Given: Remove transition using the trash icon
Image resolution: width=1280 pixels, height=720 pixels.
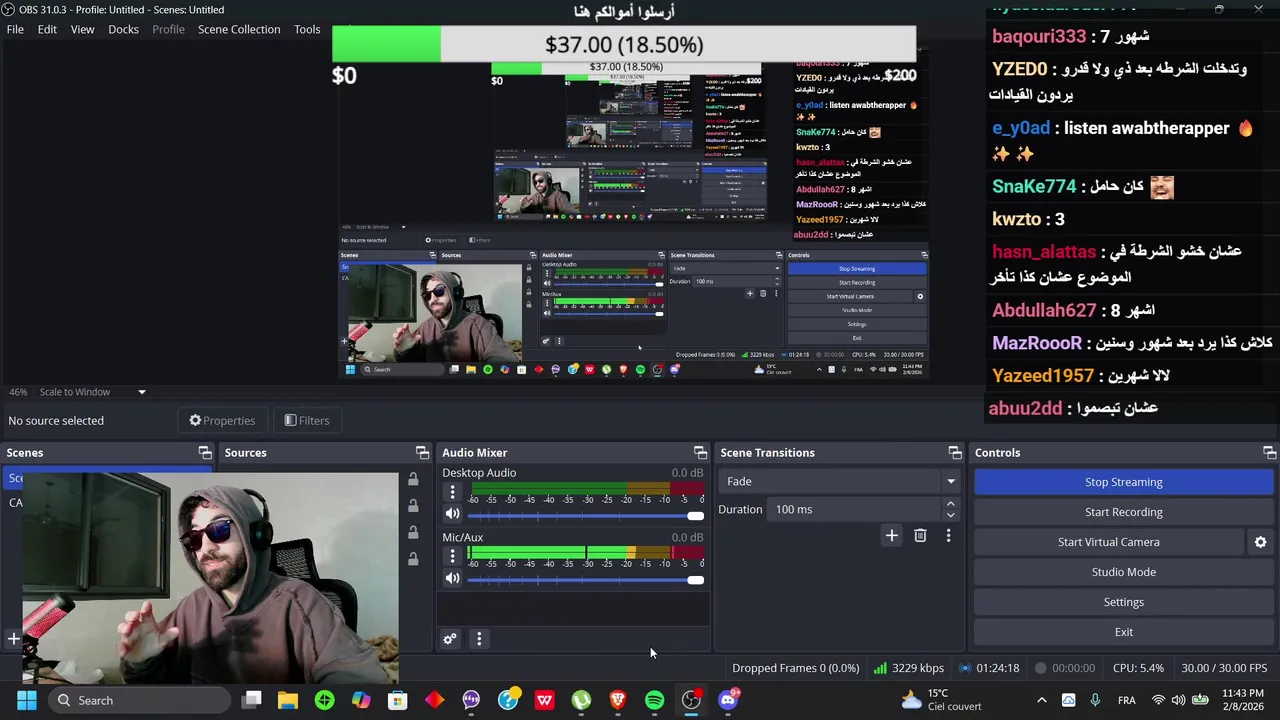Looking at the screenshot, I should click(x=920, y=536).
